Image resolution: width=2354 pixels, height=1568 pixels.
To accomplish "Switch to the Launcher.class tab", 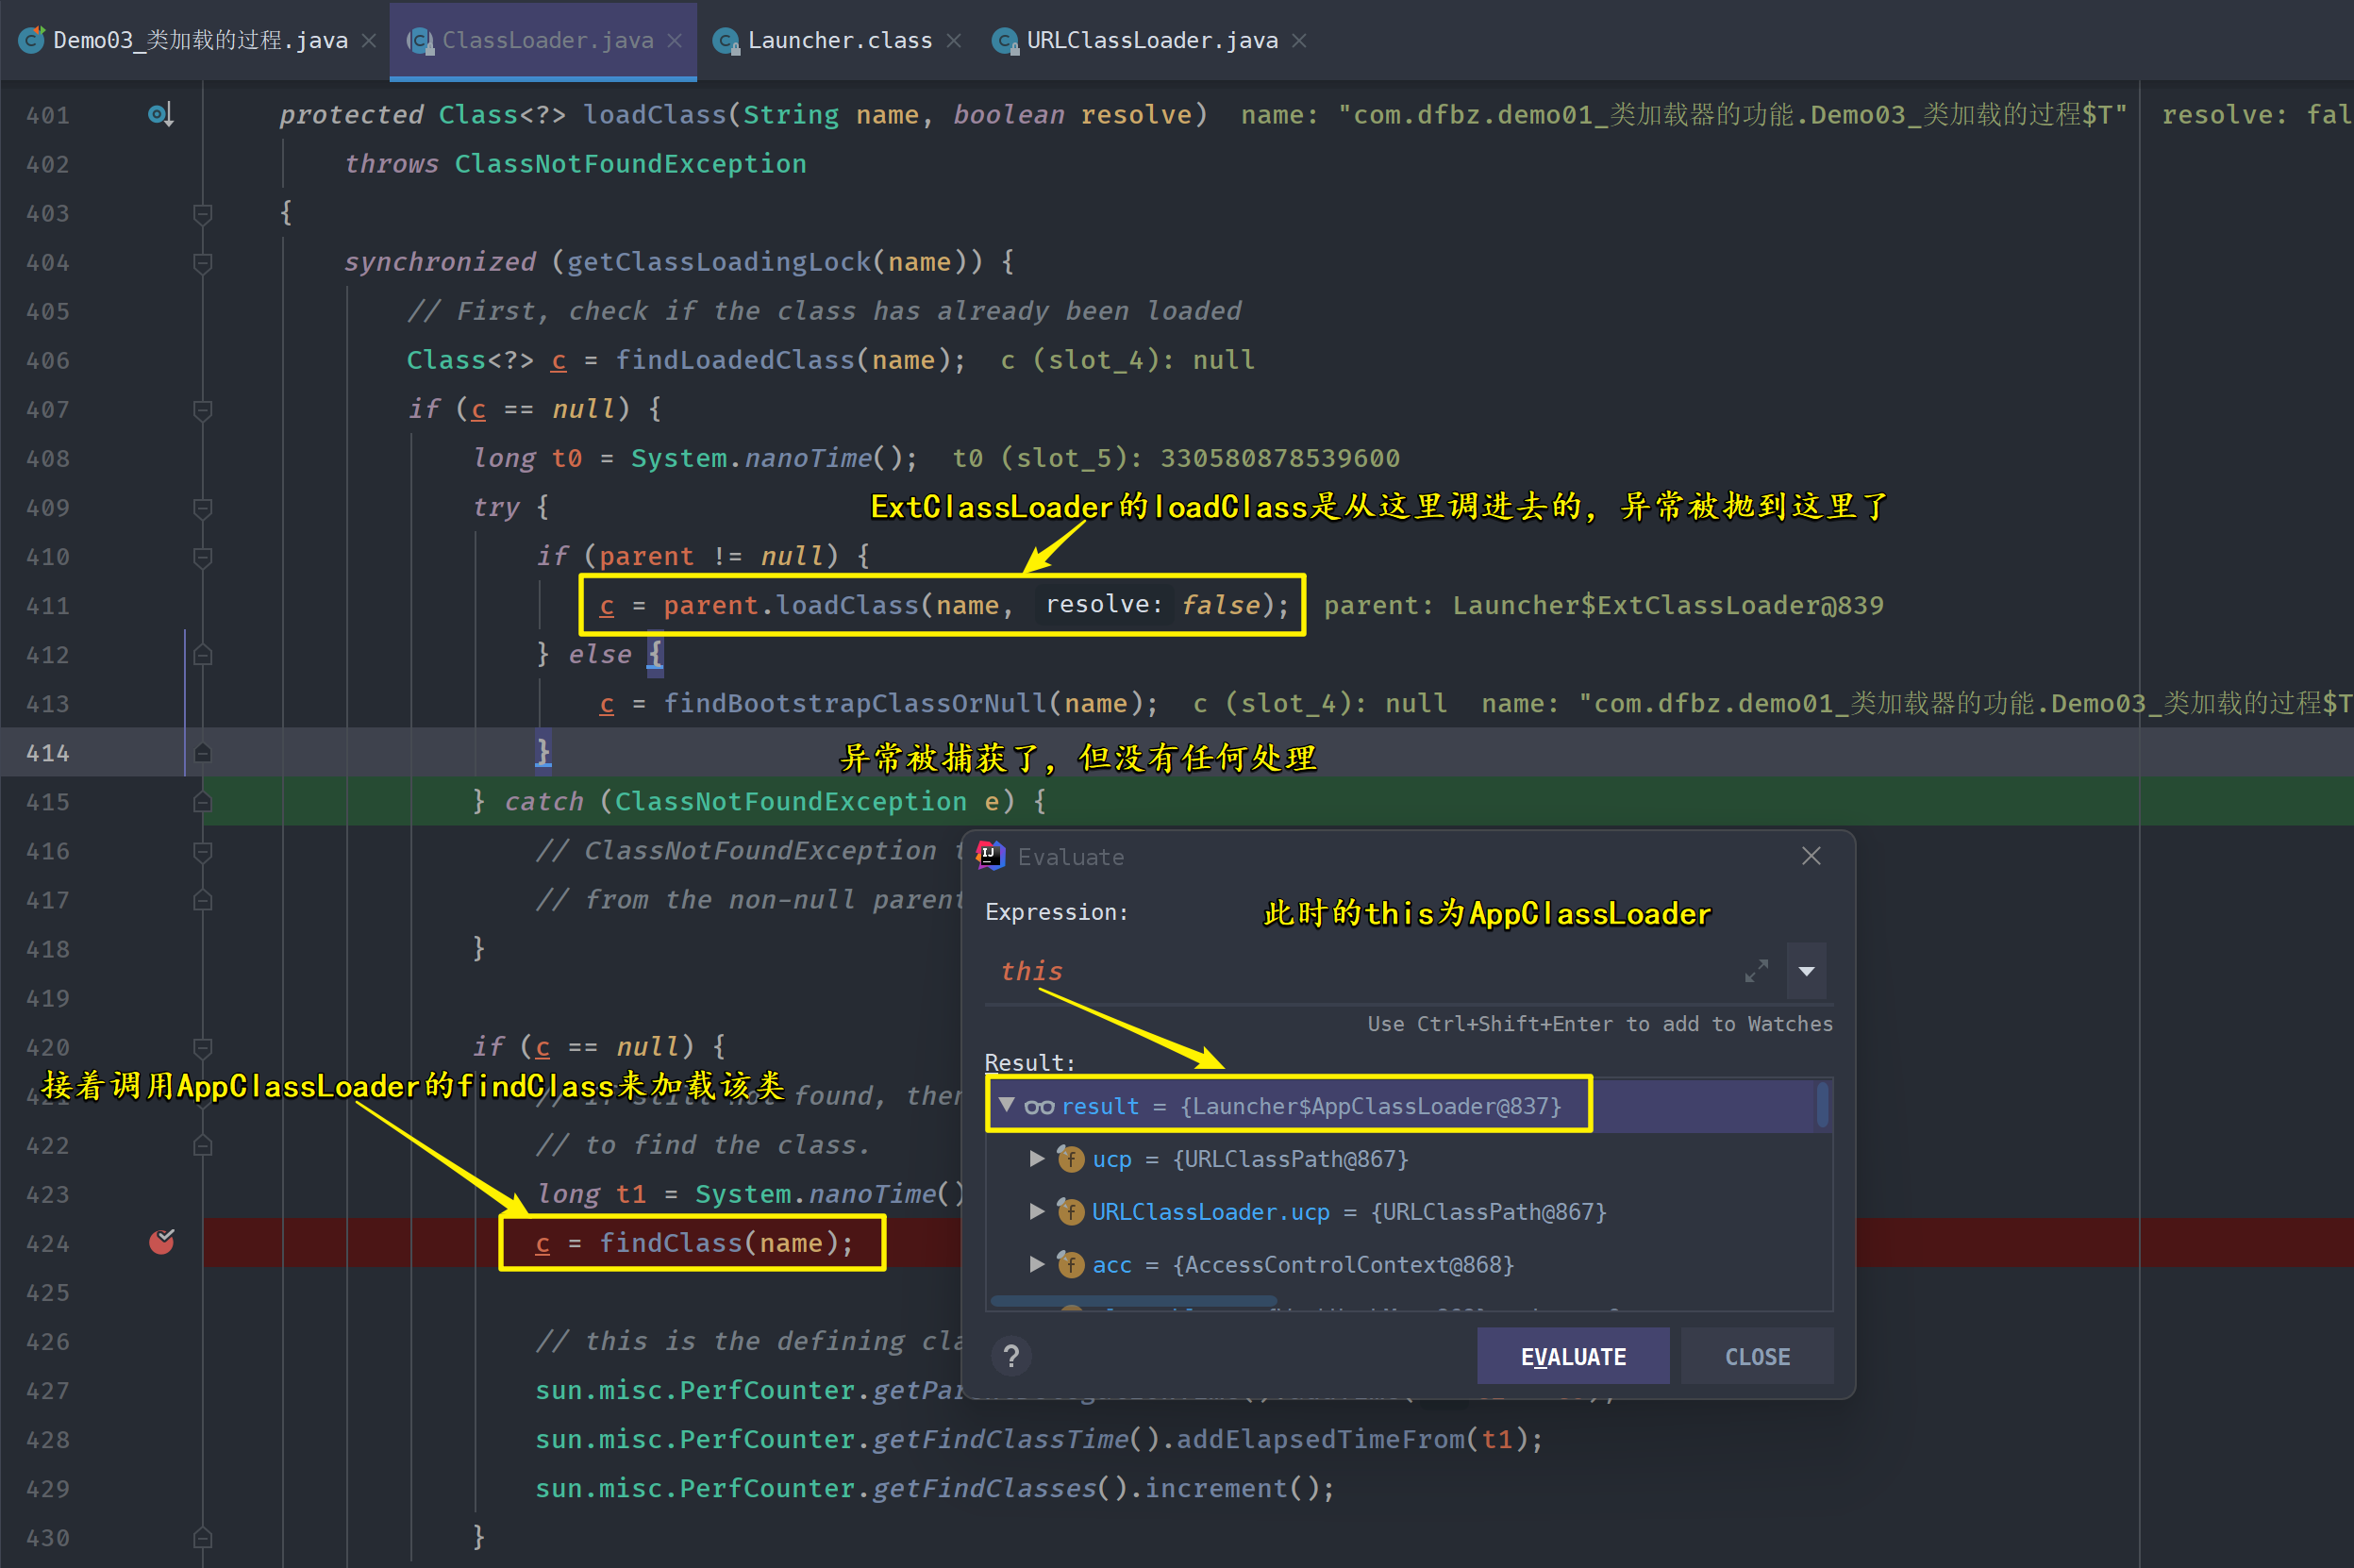I will (x=838, y=41).
